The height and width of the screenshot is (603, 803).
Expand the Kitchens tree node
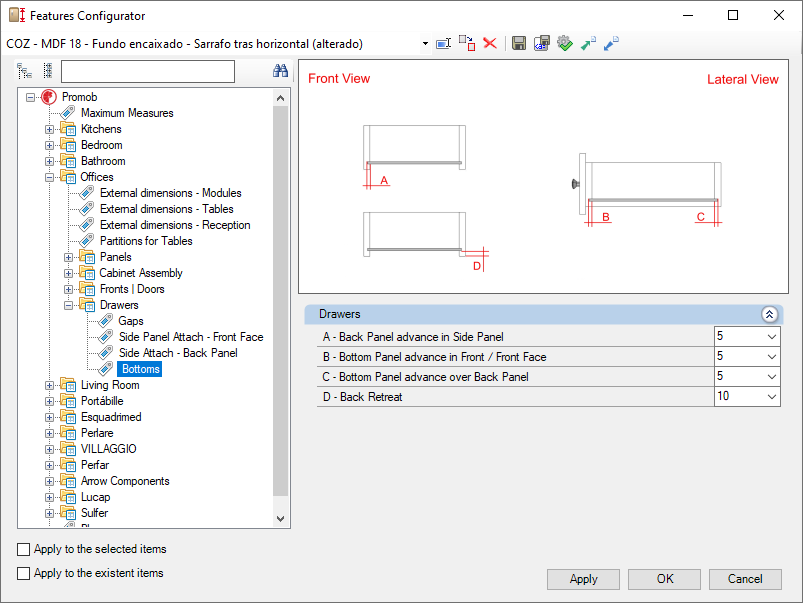tap(49, 129)
